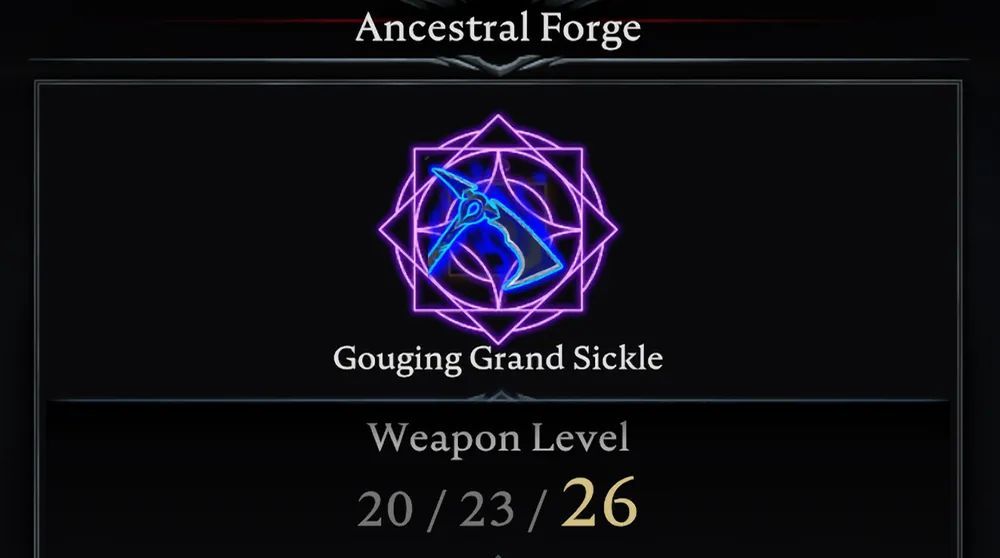
Task: Click the Gouging Grand Sickle item name
Action: [498, 358]
